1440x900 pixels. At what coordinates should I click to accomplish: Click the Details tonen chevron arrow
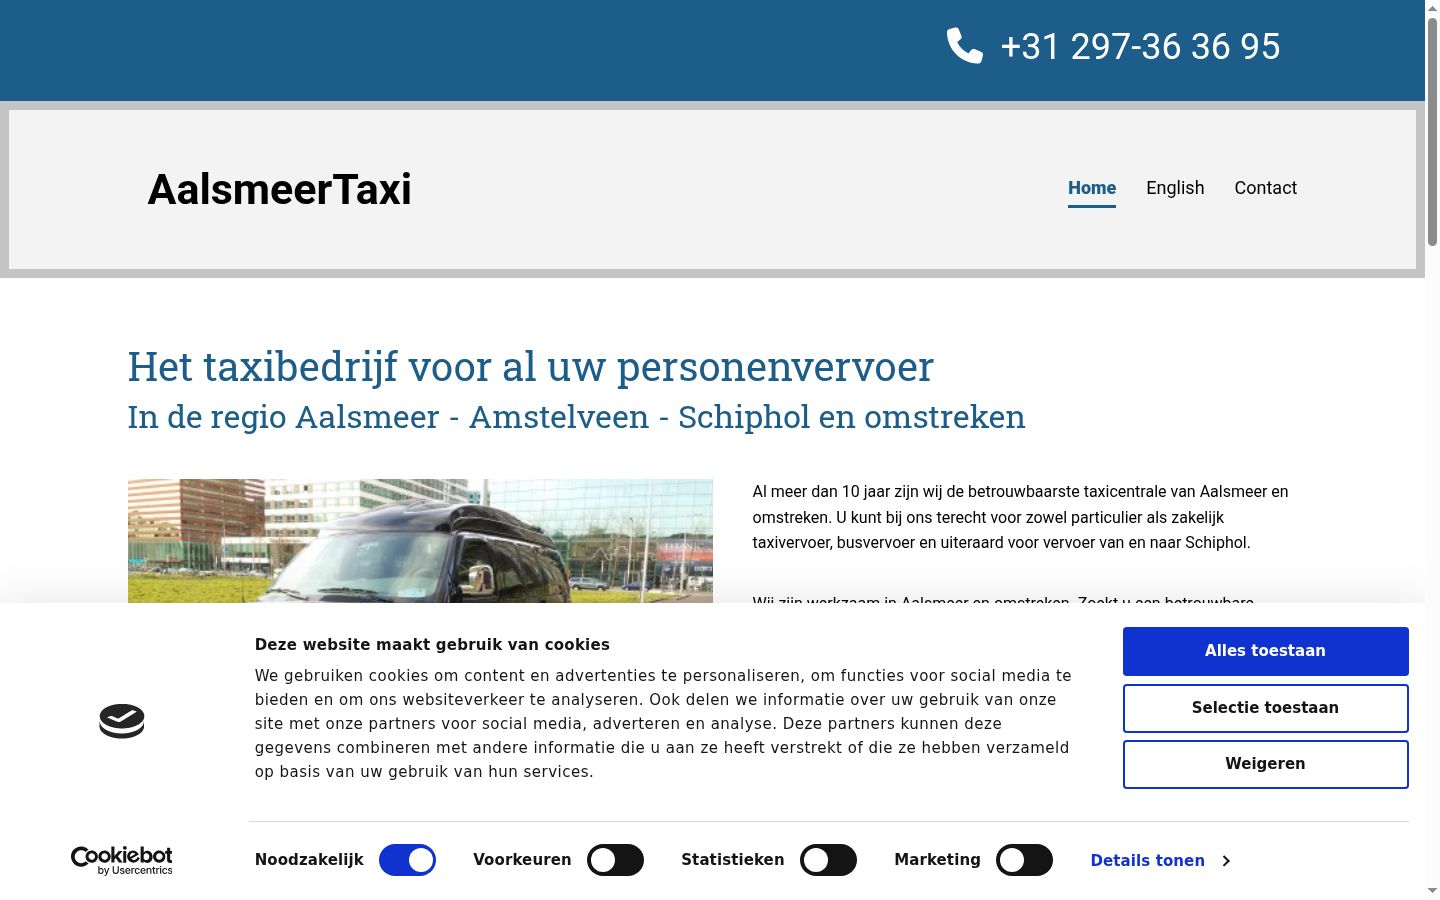[1226, 861]
